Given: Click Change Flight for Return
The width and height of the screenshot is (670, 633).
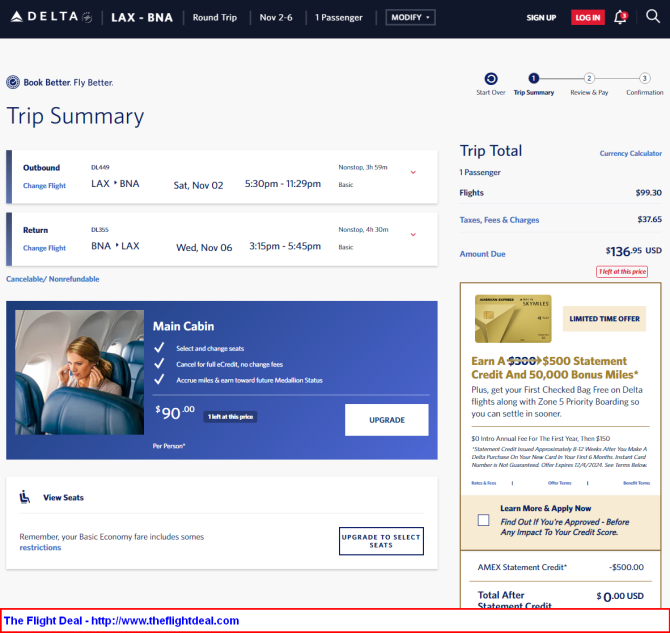Looking at the screenshot, I should click(x=44, y=248).
